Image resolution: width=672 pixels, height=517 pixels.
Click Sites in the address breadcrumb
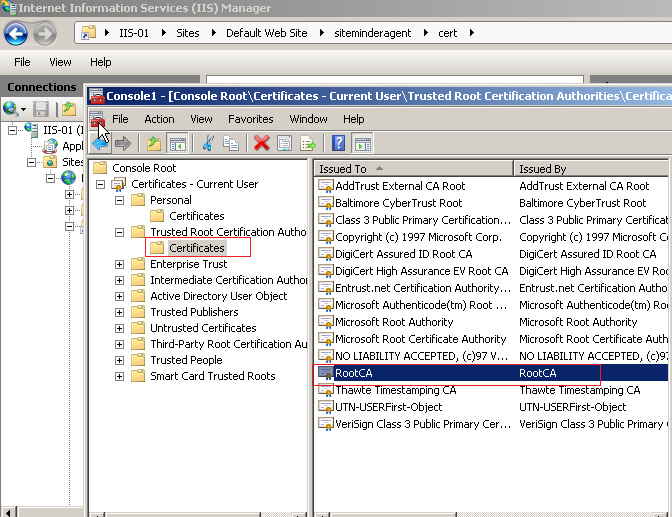[188, 33]
